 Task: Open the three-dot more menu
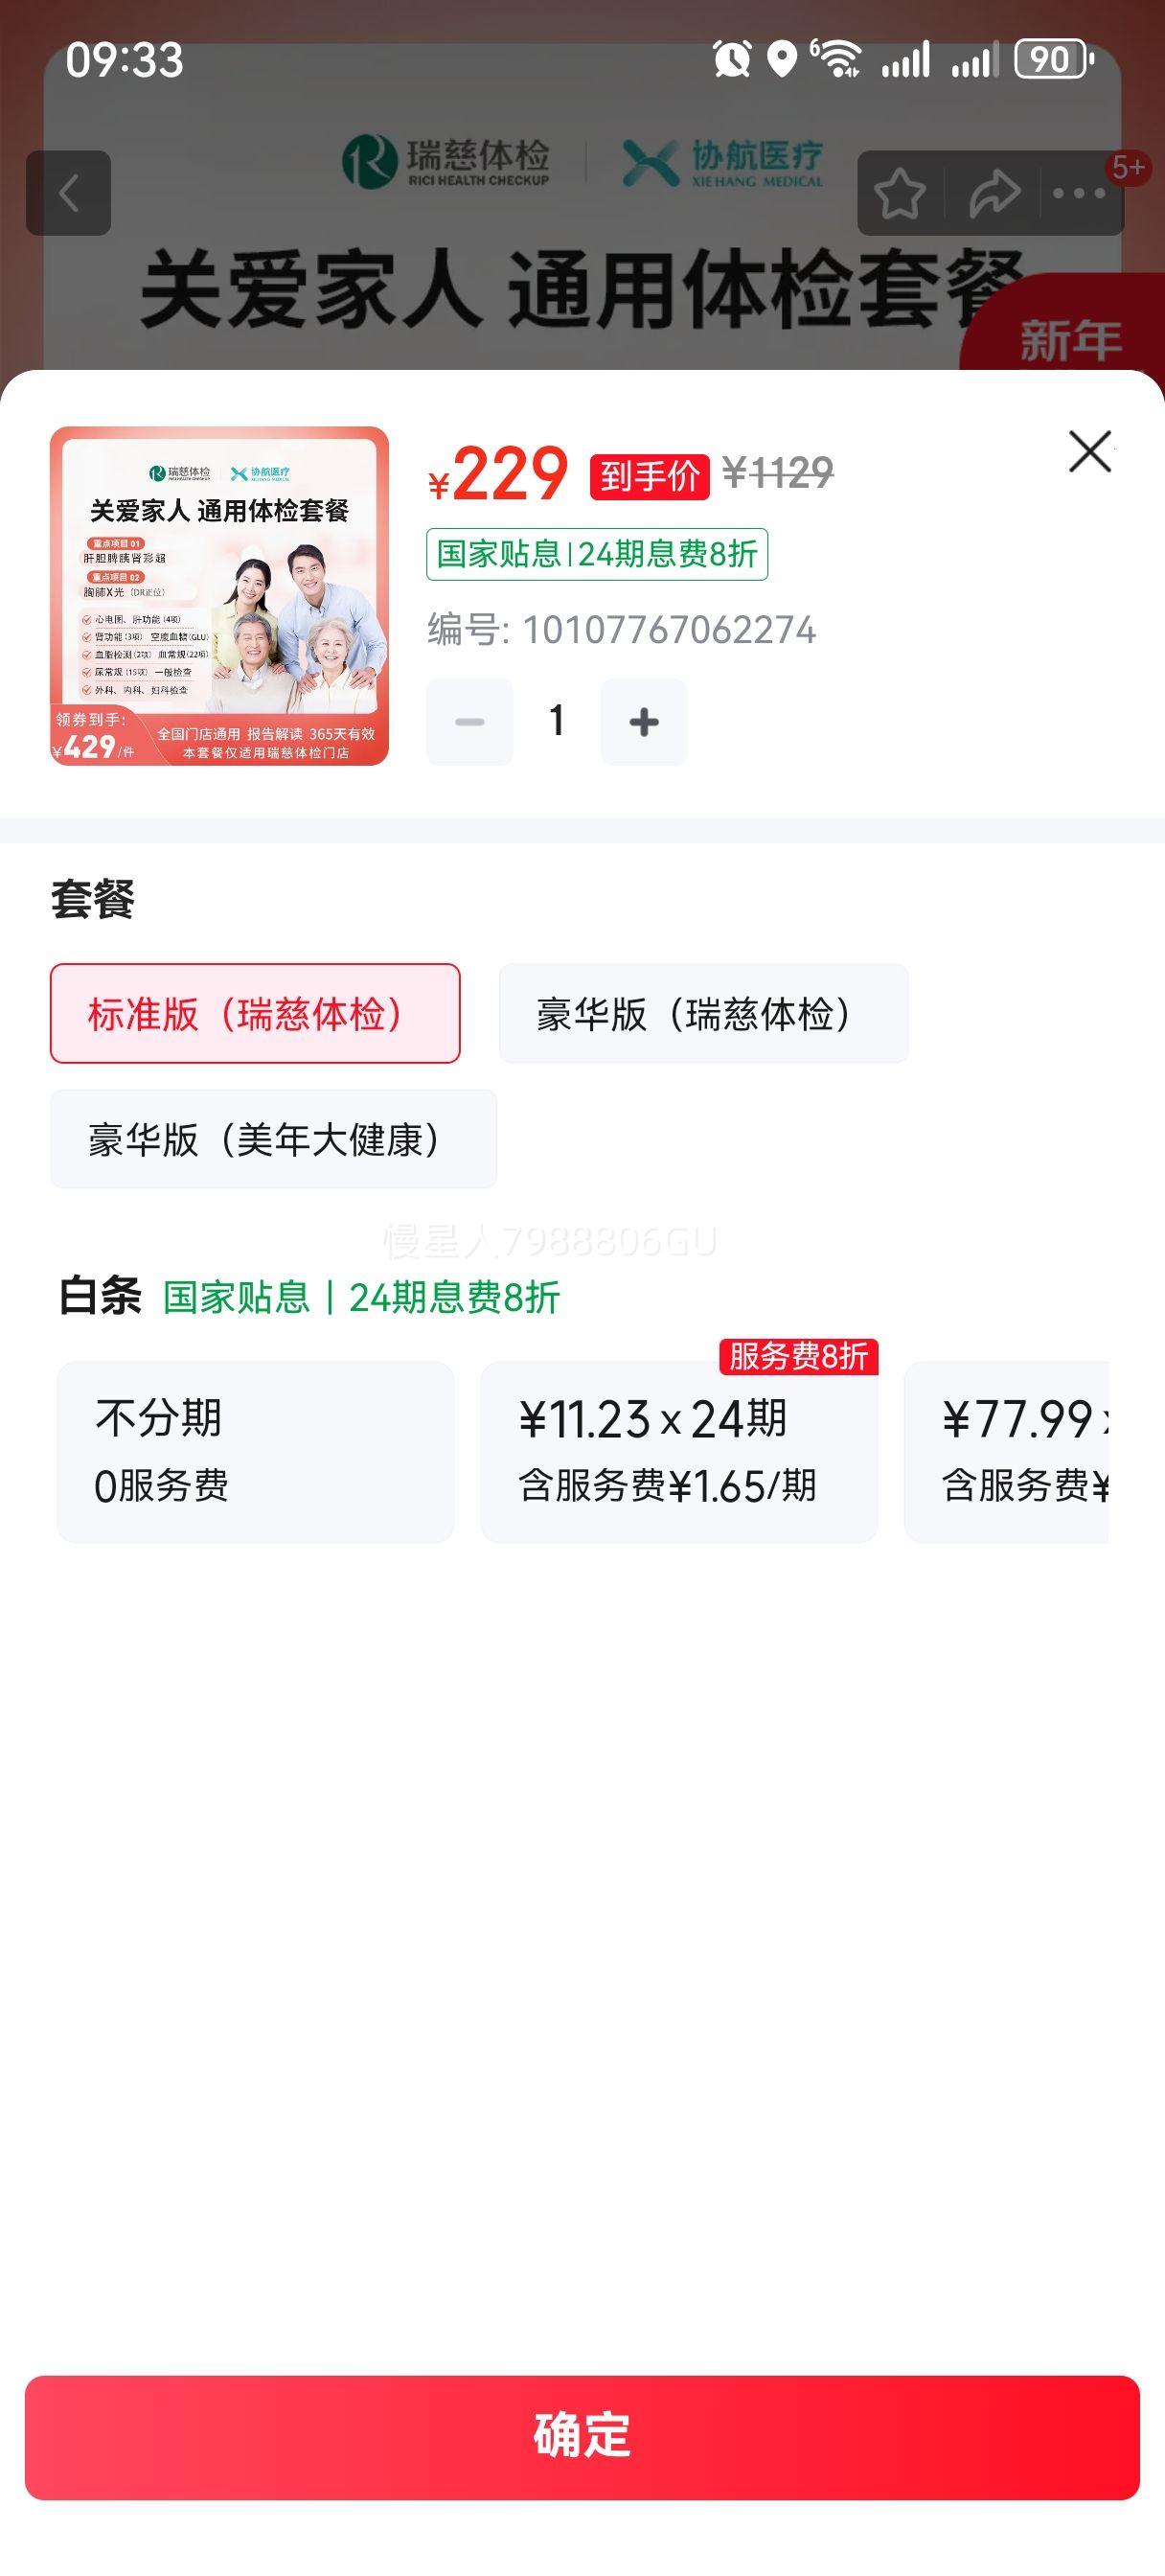1079,193
